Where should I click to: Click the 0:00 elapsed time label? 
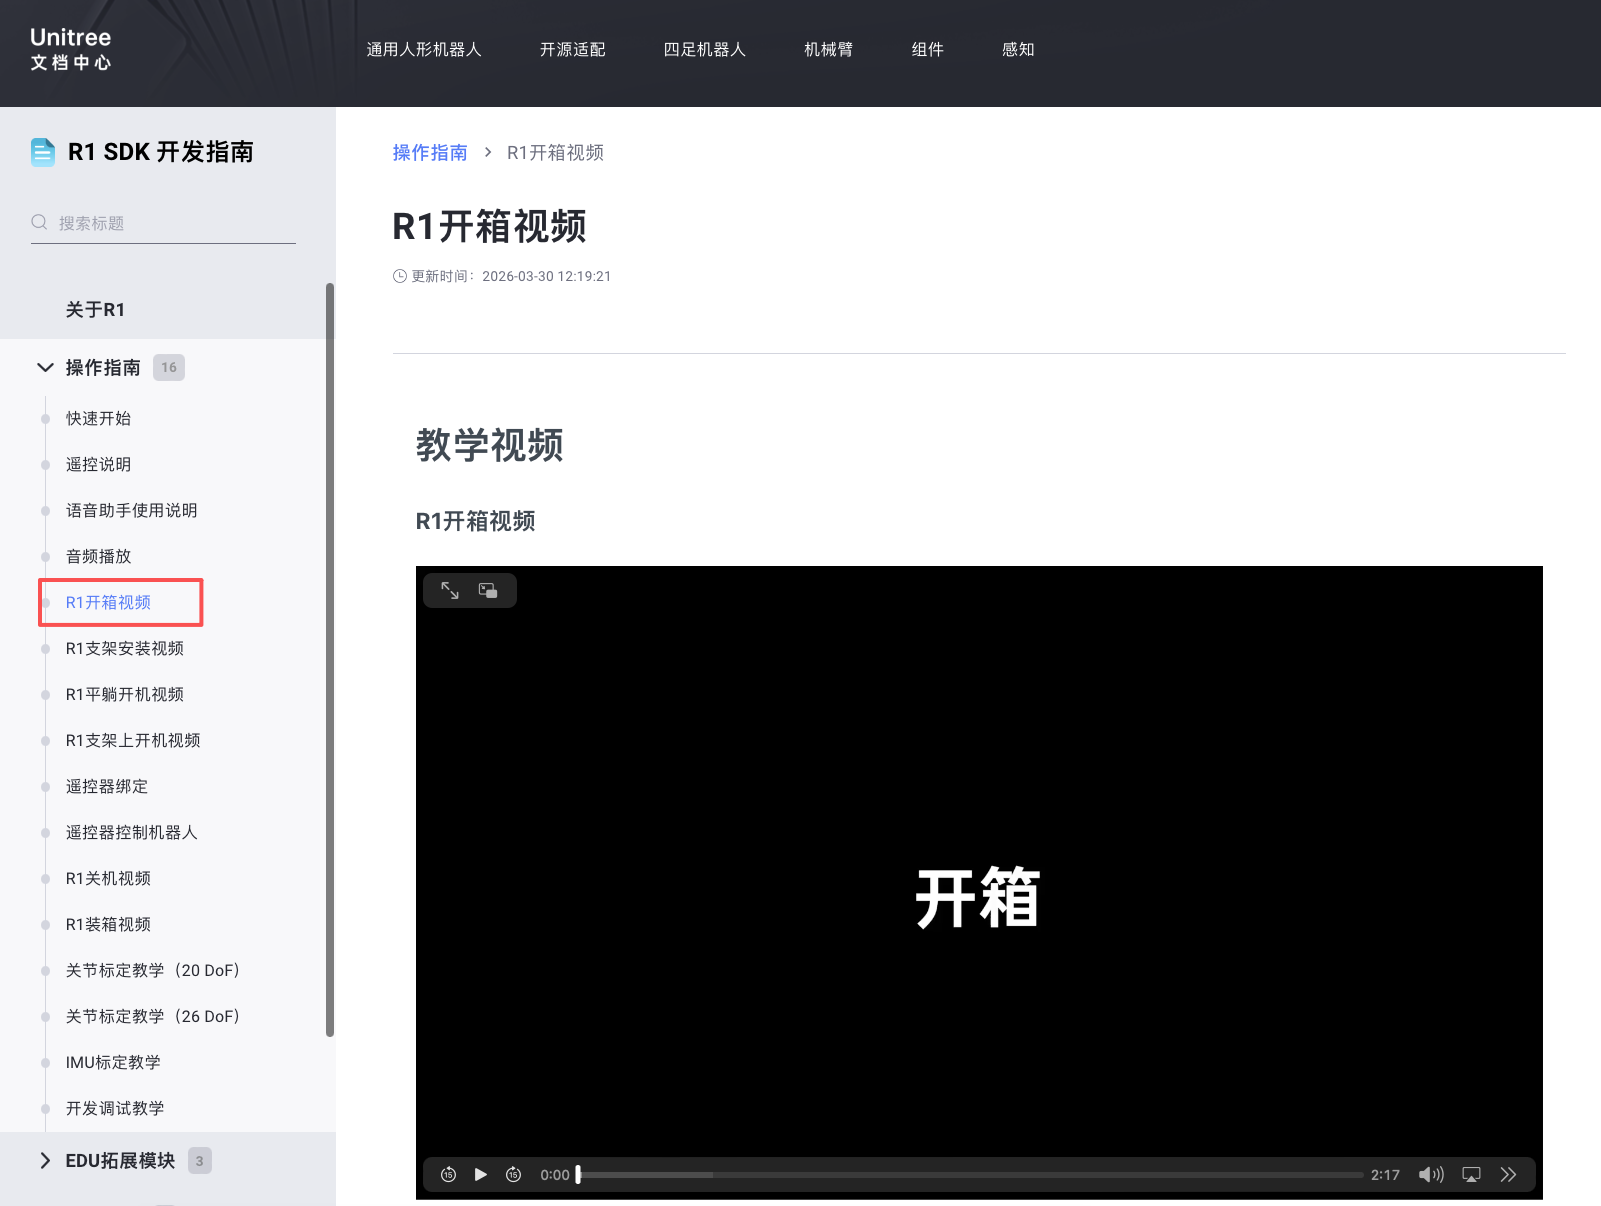click(555, 1175)
